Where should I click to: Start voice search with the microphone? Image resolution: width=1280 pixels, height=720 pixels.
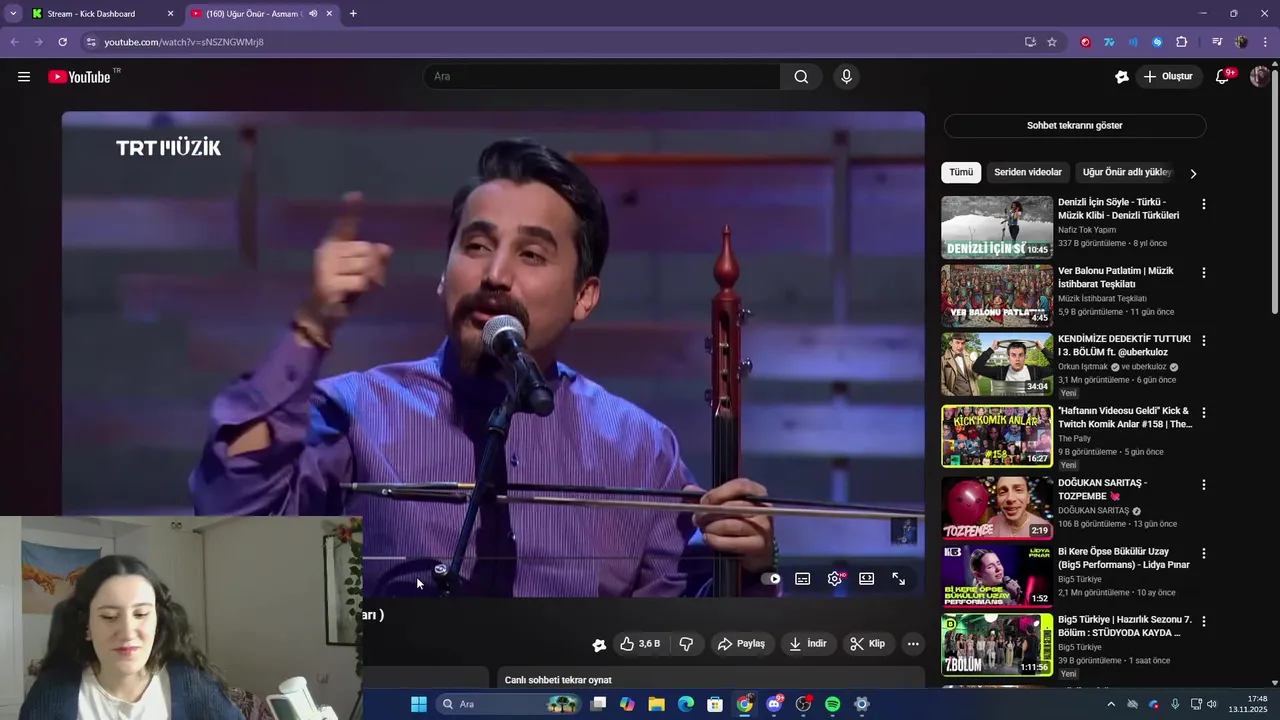point(847,77)
